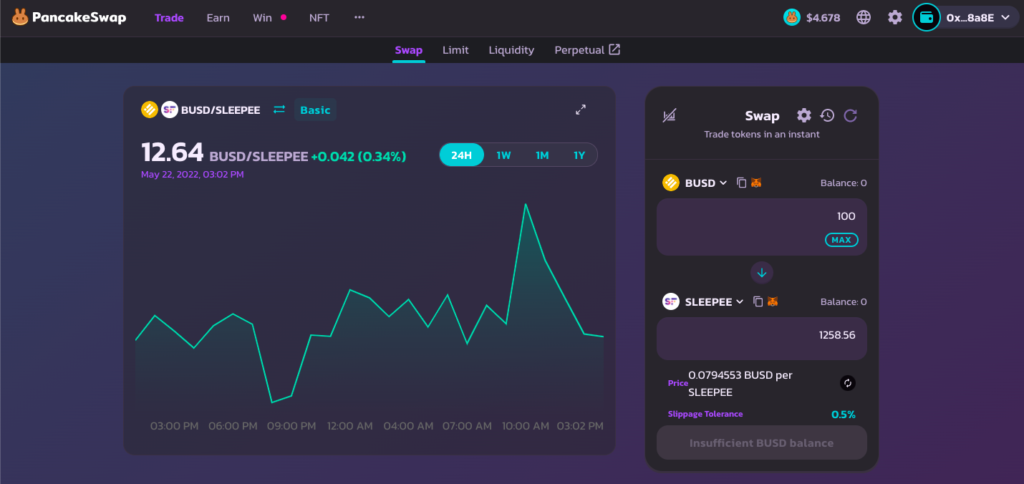The image size is (1024, 484).
Task: Open the Perpetual external link
Action: (x=587, y=50)
